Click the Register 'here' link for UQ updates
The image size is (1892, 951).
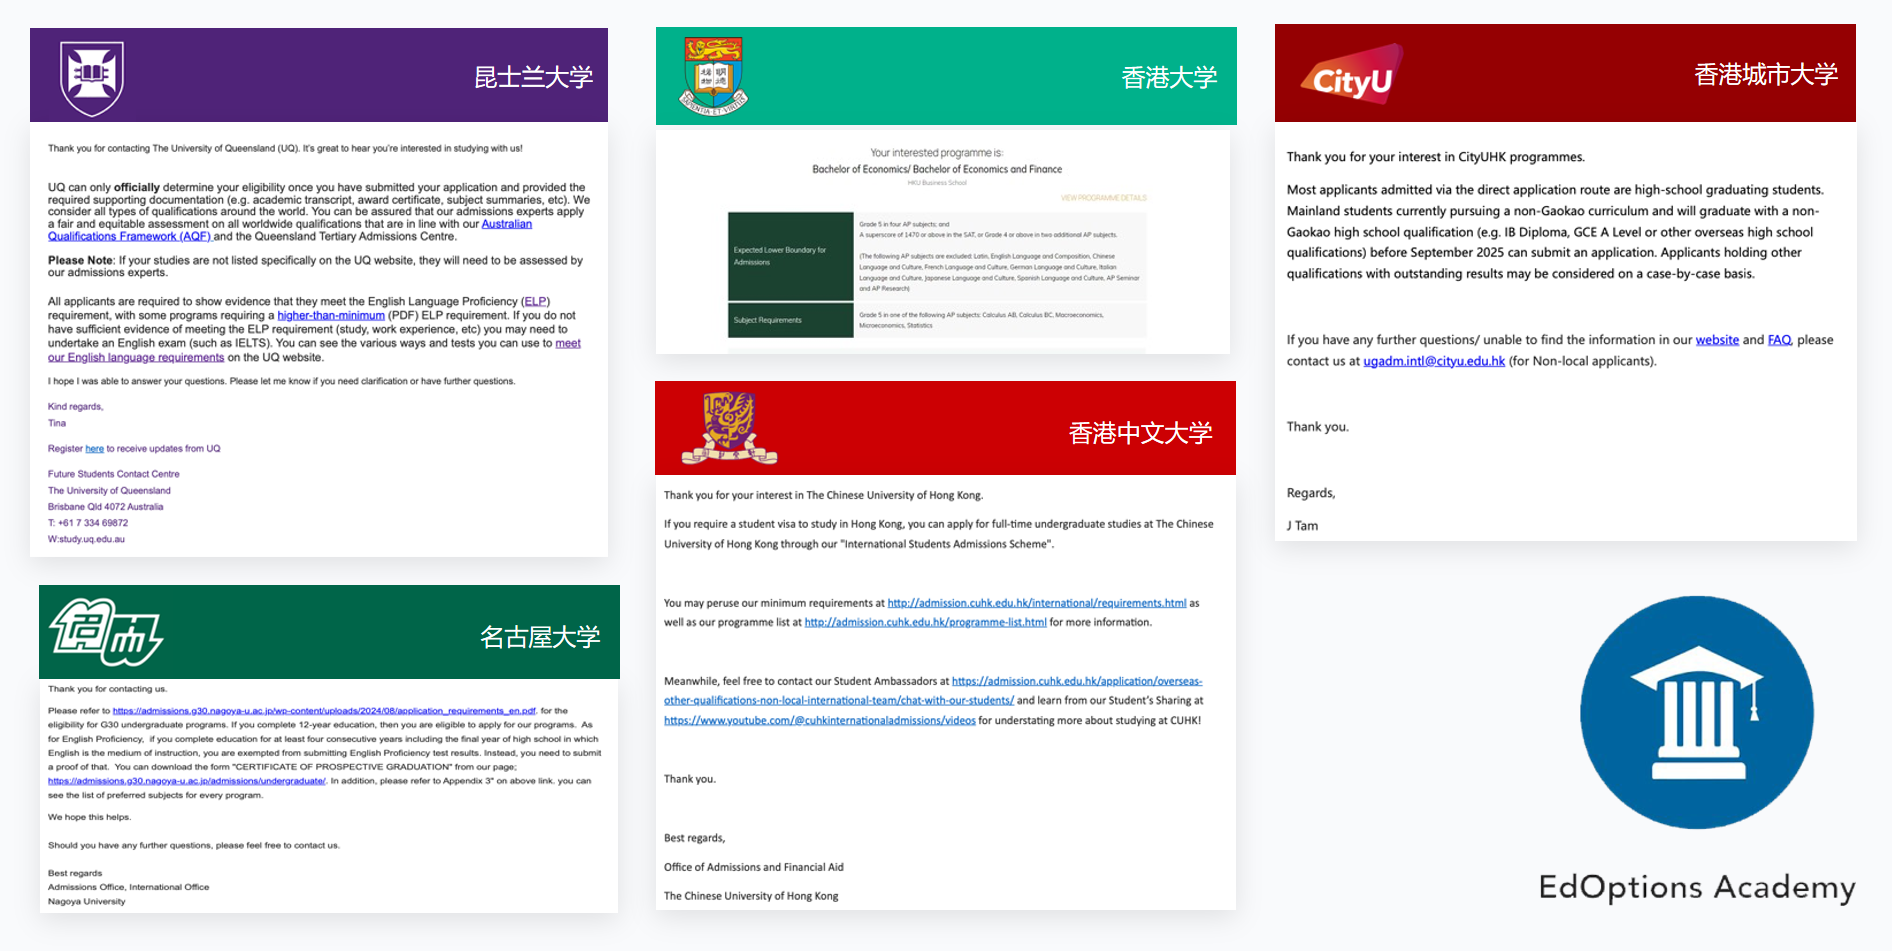[94, 449]
